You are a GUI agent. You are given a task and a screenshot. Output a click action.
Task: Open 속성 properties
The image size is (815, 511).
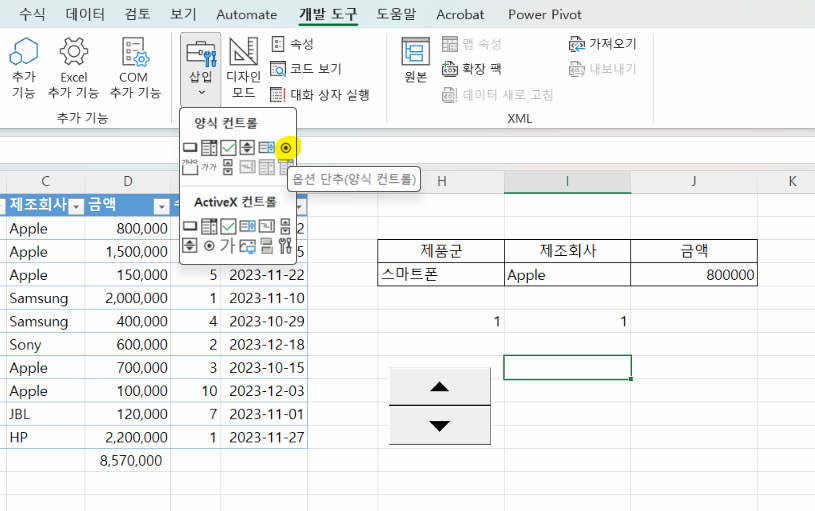coord(293,44)
